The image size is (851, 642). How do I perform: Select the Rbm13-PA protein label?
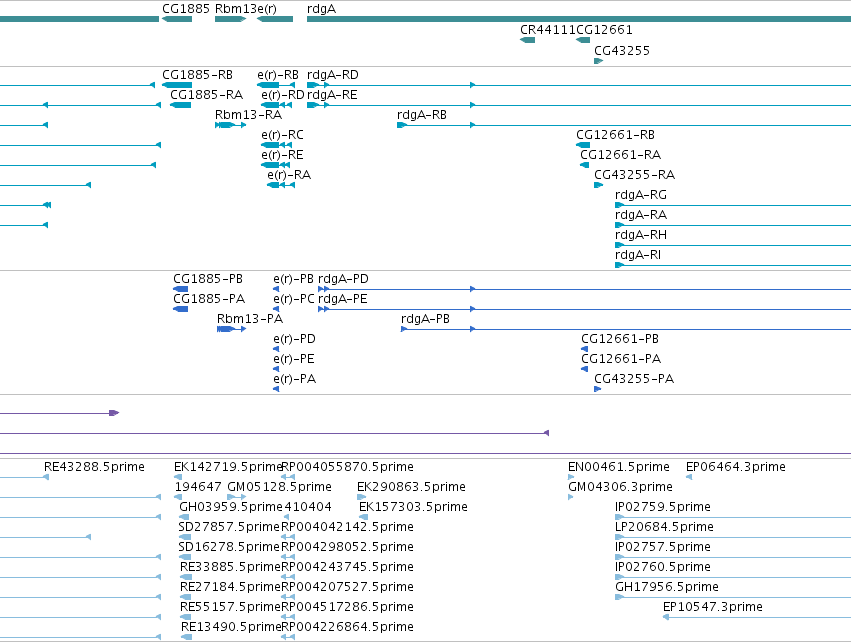[250, 319]
